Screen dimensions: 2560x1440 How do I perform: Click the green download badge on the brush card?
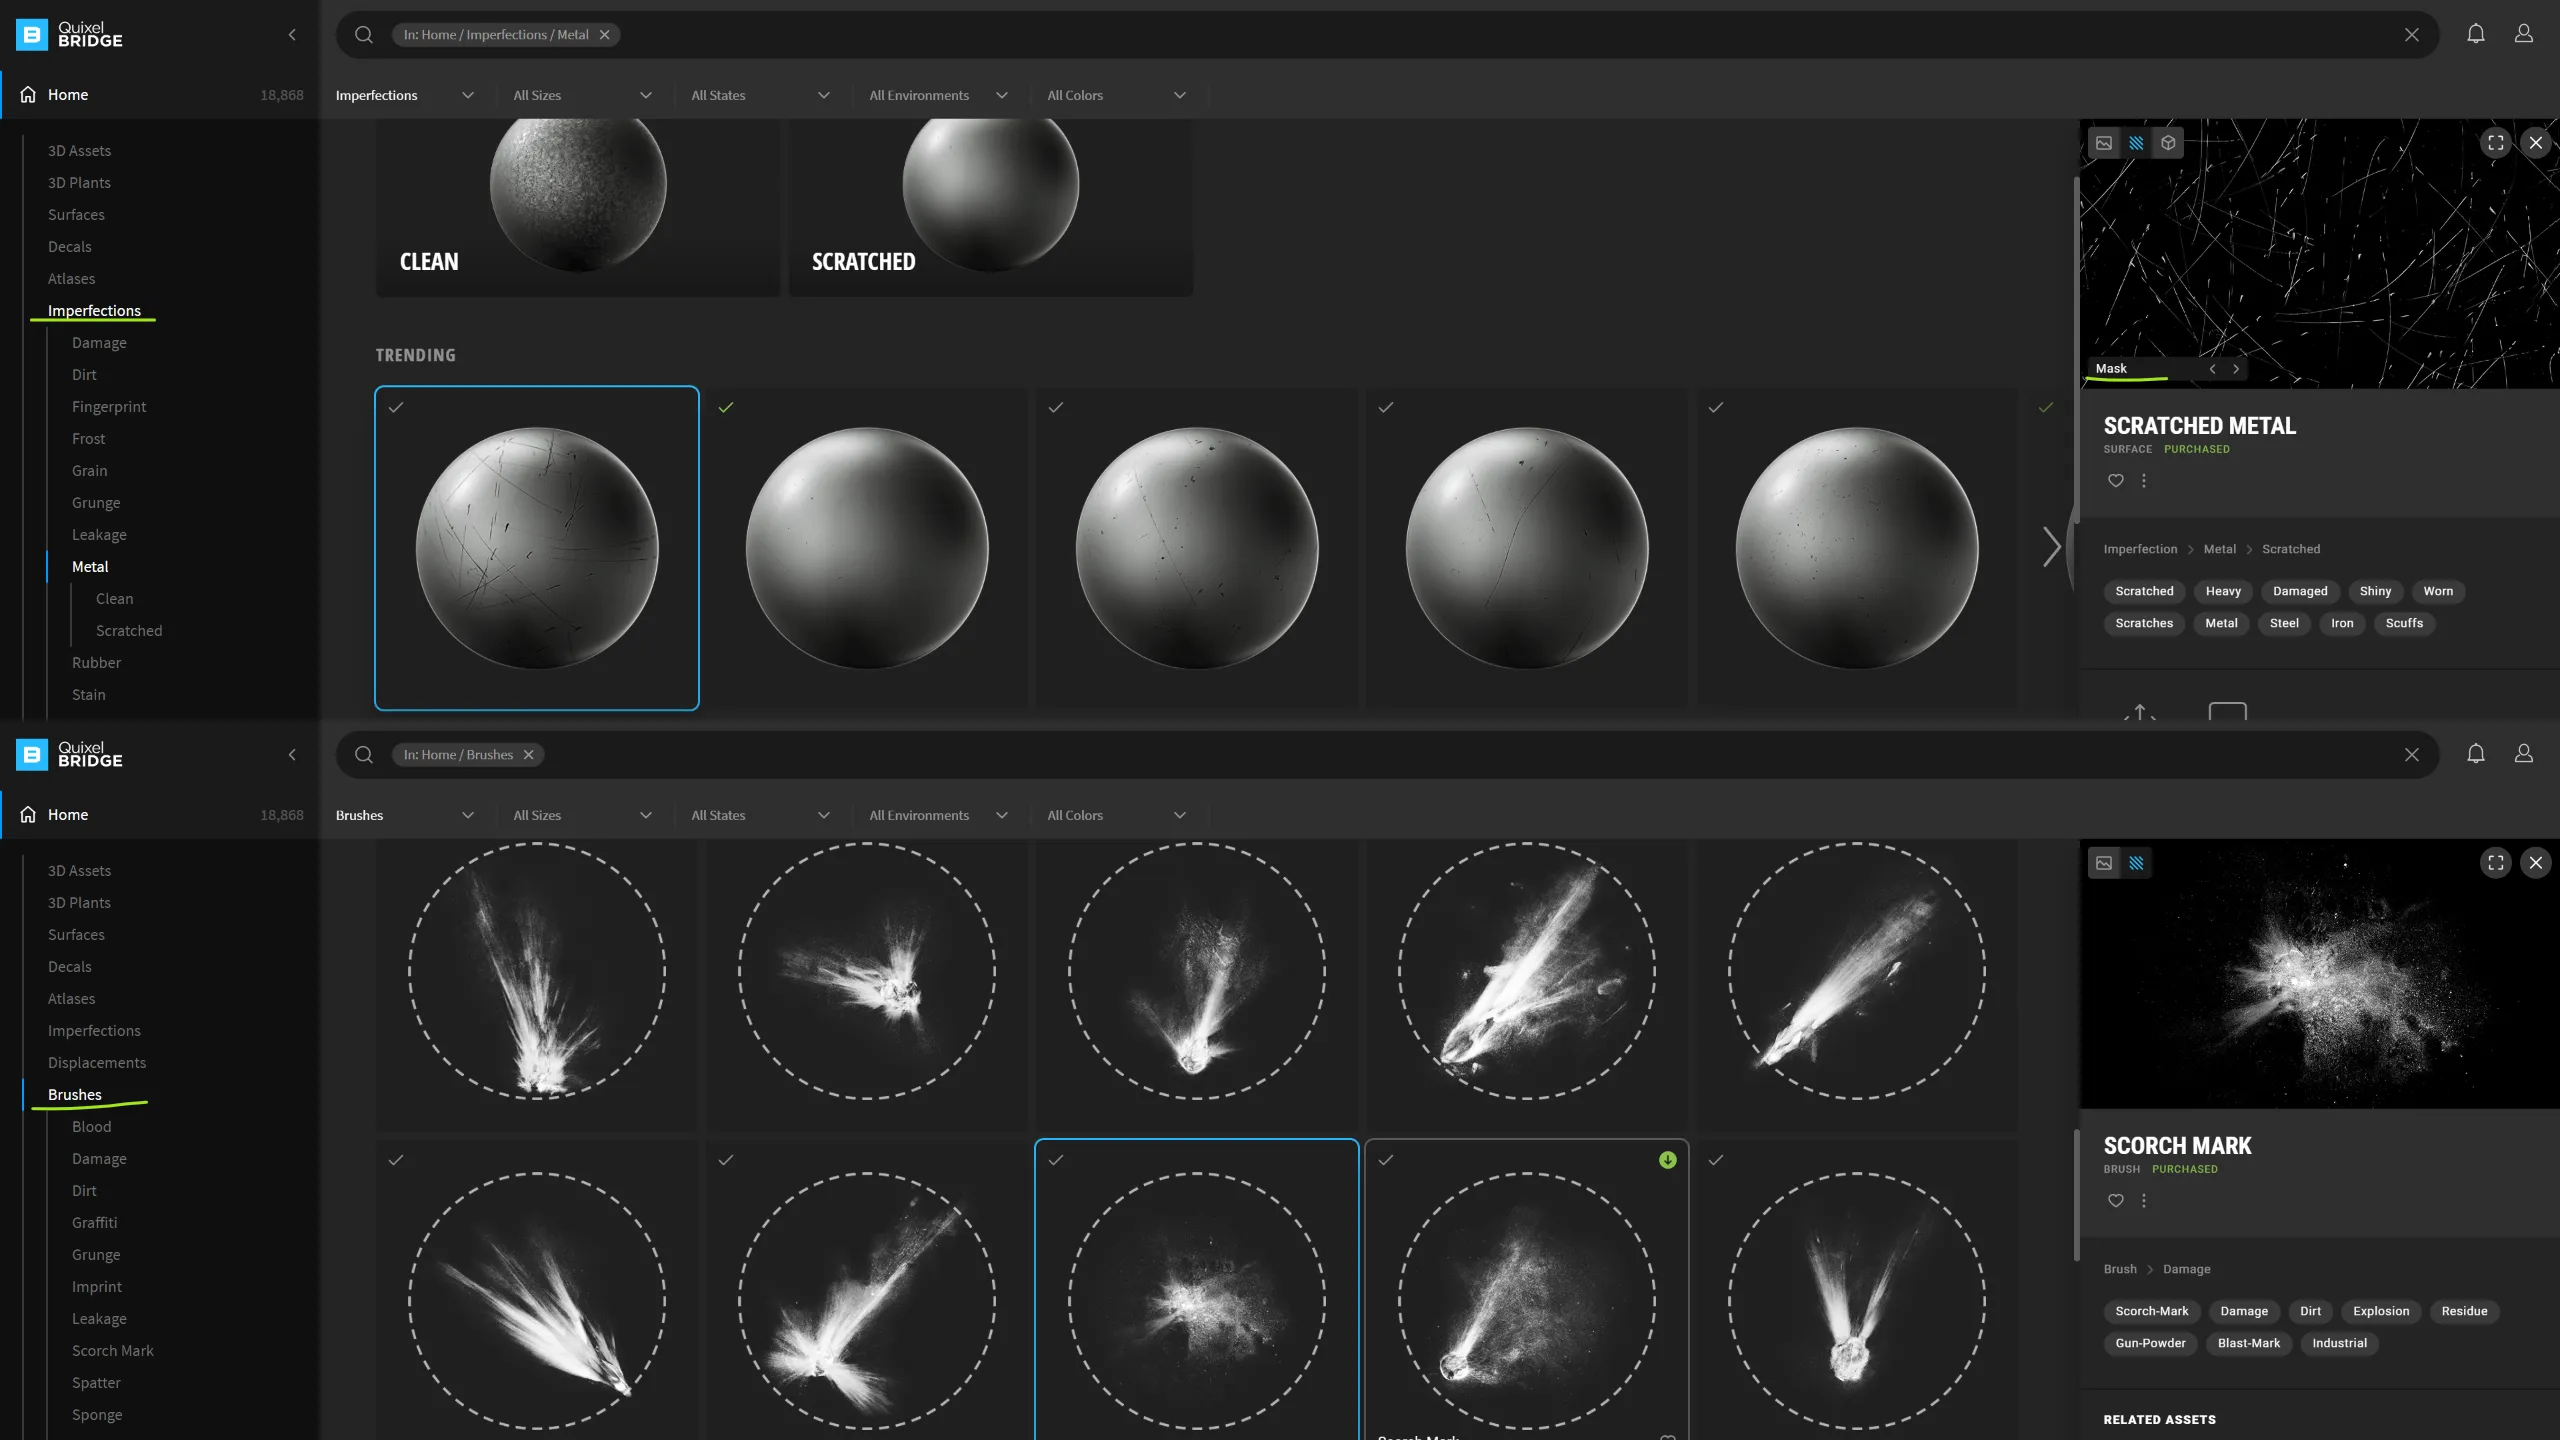1667,1160
